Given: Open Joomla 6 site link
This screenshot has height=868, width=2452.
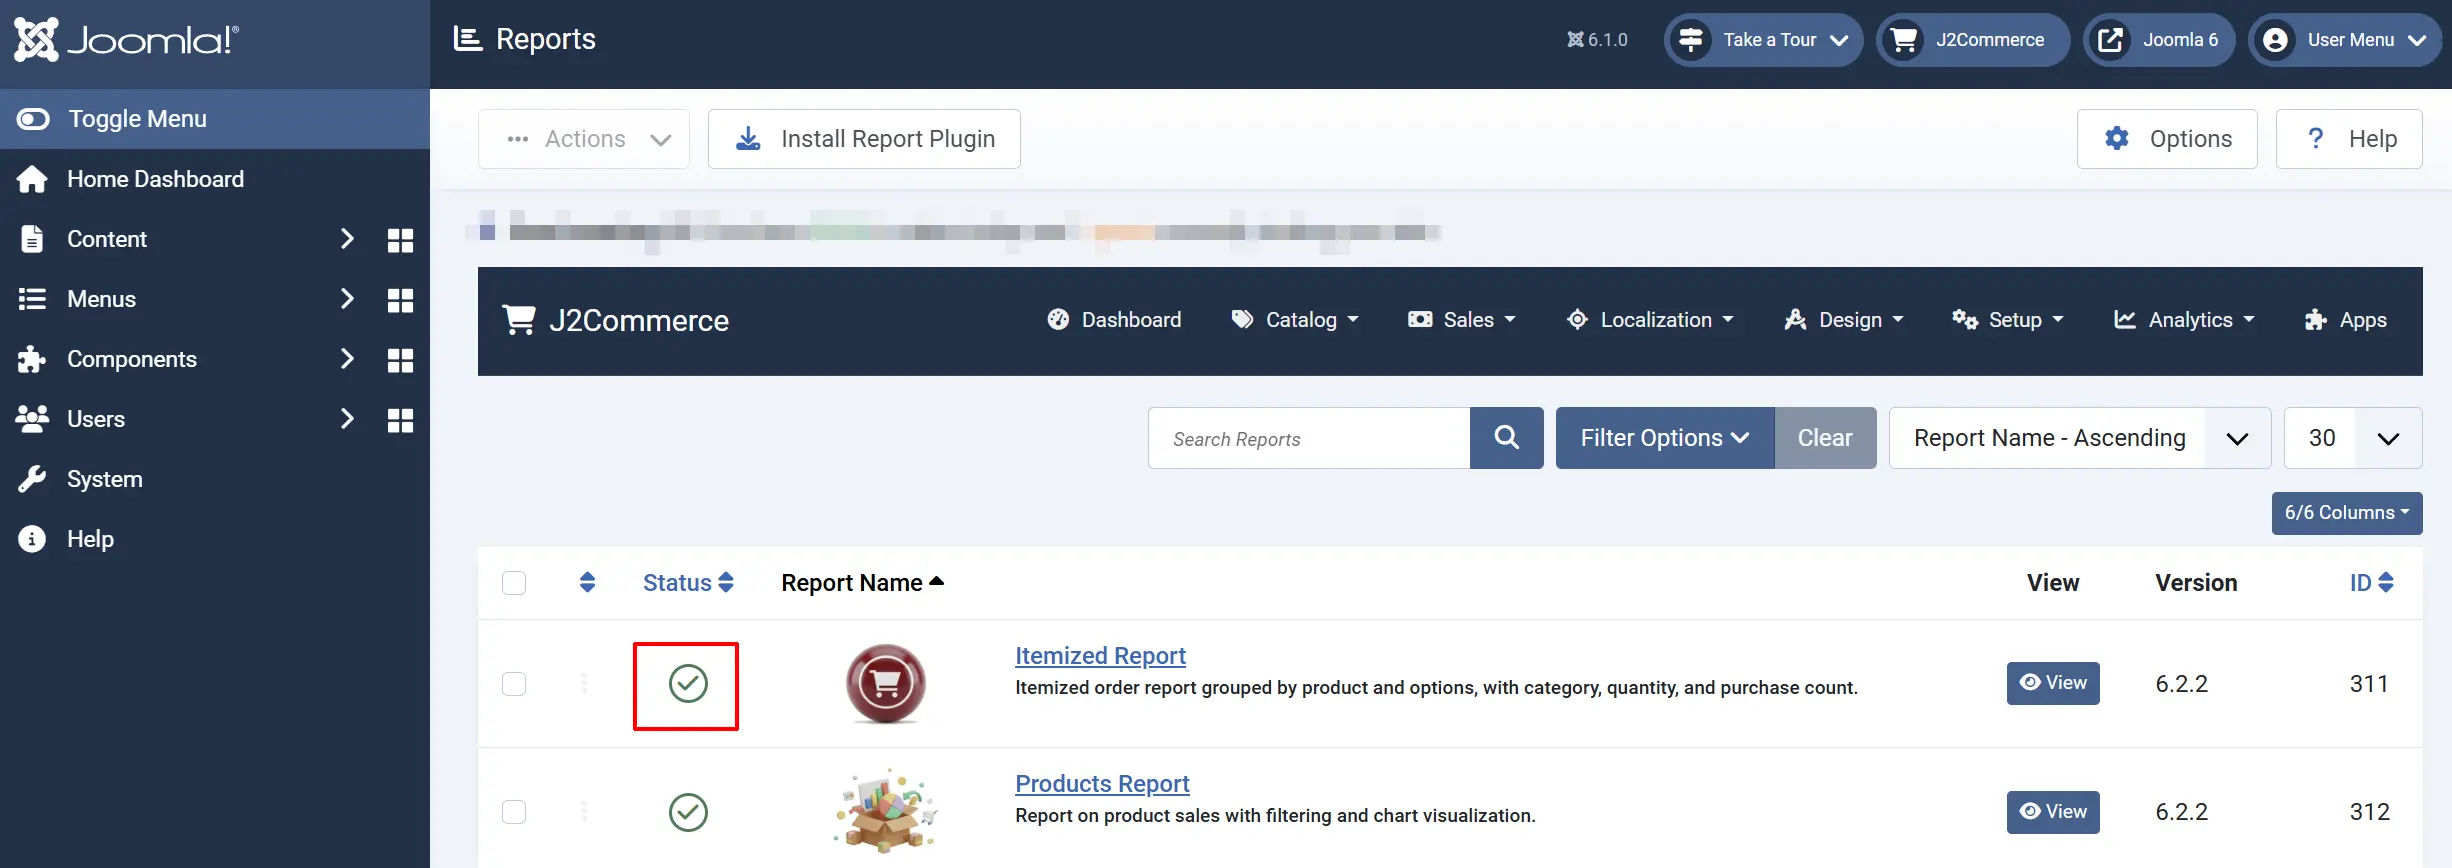Looking at the screenshot, I should pos(2159,40).
